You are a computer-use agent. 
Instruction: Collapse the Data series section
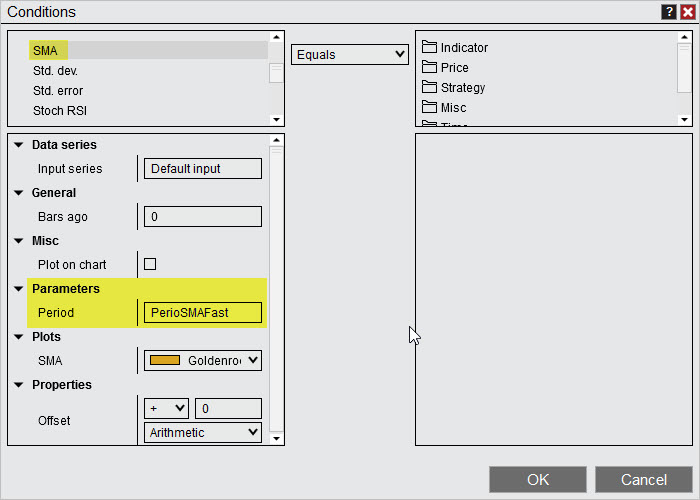pyautogui.click(x=19, y=145)
